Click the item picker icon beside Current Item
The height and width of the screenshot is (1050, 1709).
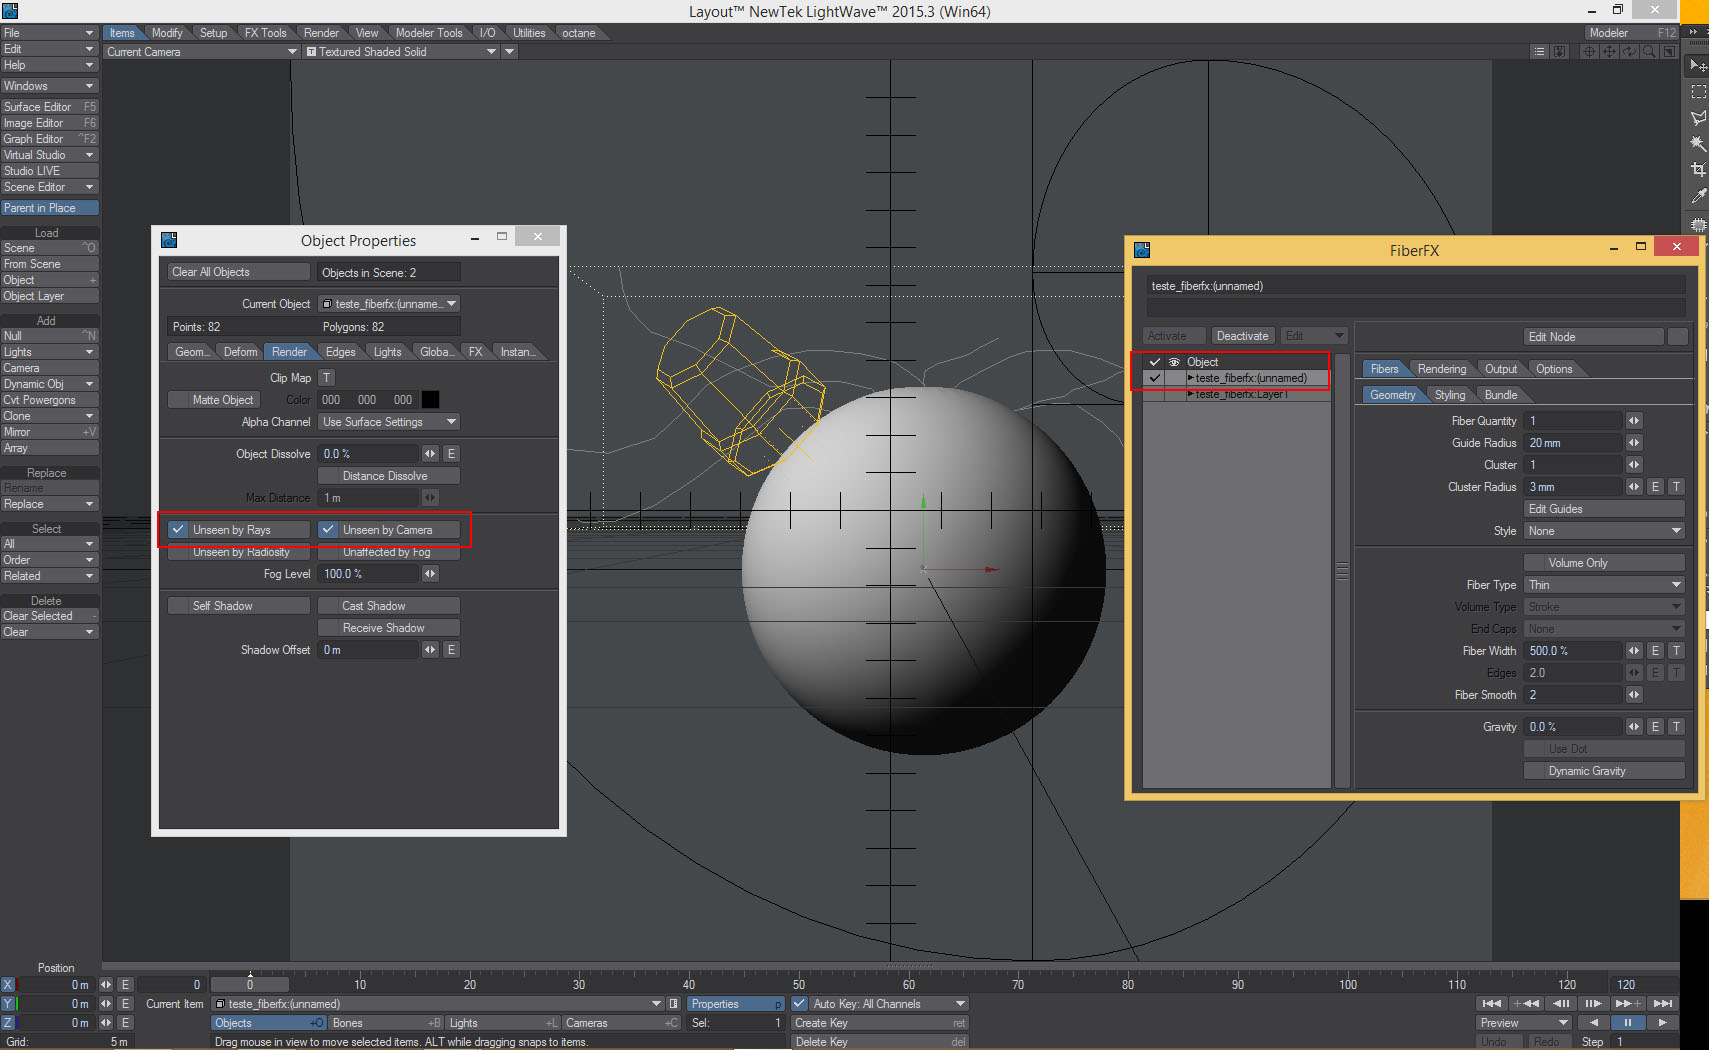click(674, 1004)
